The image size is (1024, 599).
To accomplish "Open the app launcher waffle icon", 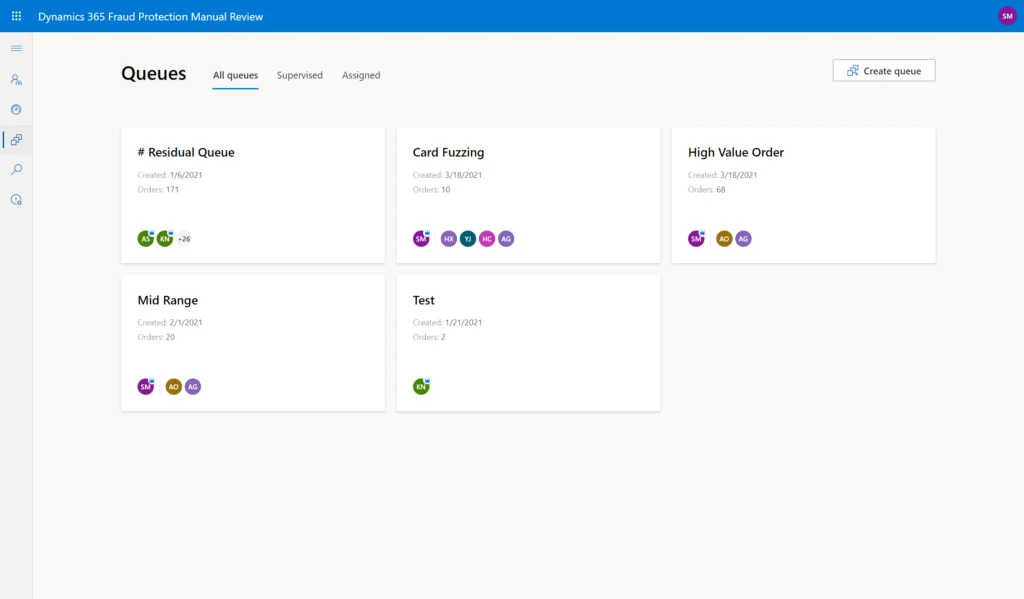I will 16,16.
